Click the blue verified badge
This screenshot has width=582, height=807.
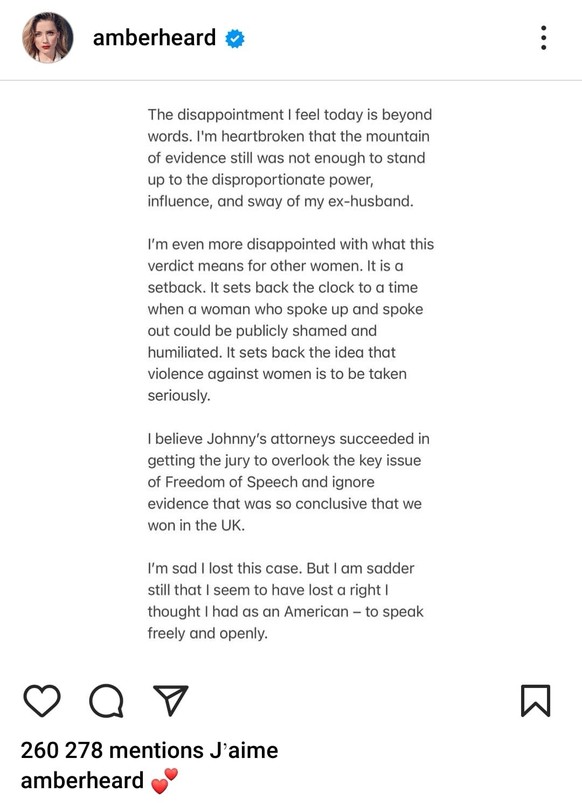235,39
